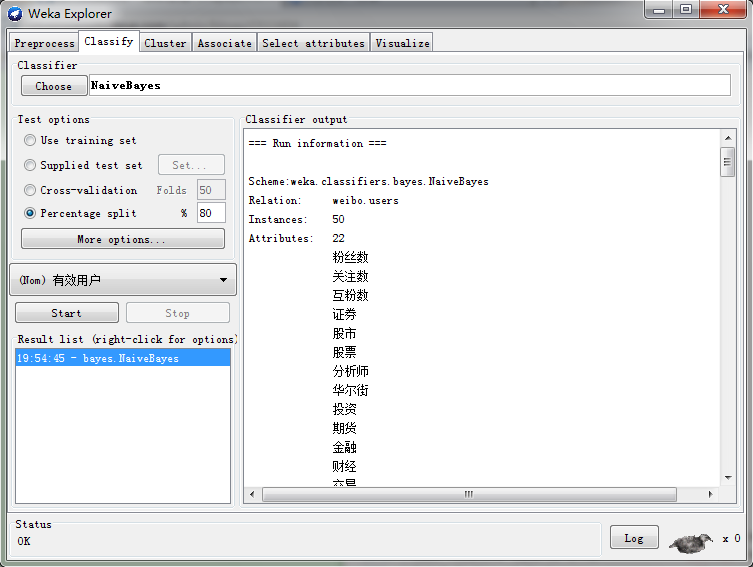This screenshot has width=753, height=567.
Task: Click the Scheme line in classifier output
Action: pos(368,181)
